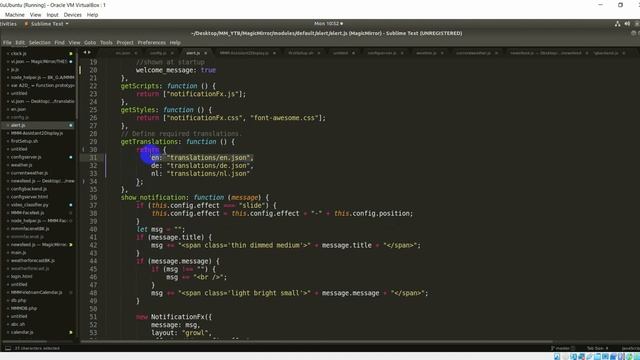Click the getTranslations function name on line 29
This screenshot has height=360, width=640.
[149, 142]
